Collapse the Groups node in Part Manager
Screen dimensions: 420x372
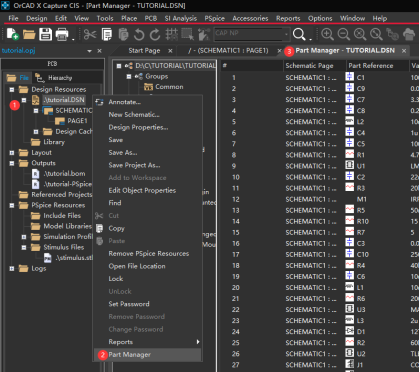(129, 77)
